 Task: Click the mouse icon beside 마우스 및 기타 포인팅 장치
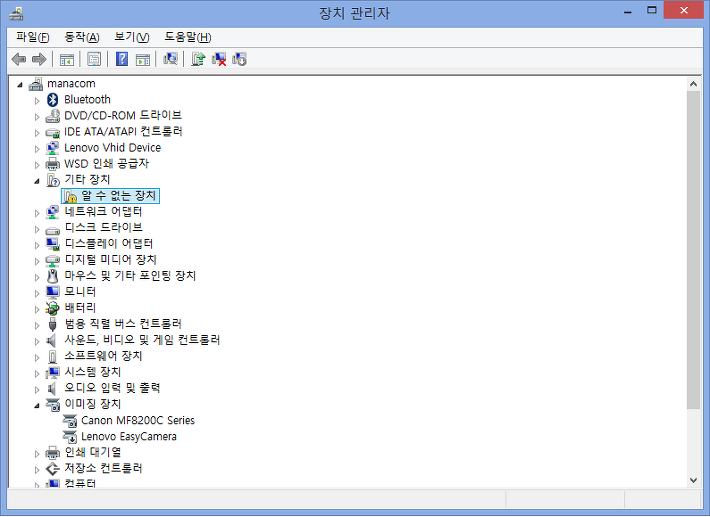(x=53, y=276)
